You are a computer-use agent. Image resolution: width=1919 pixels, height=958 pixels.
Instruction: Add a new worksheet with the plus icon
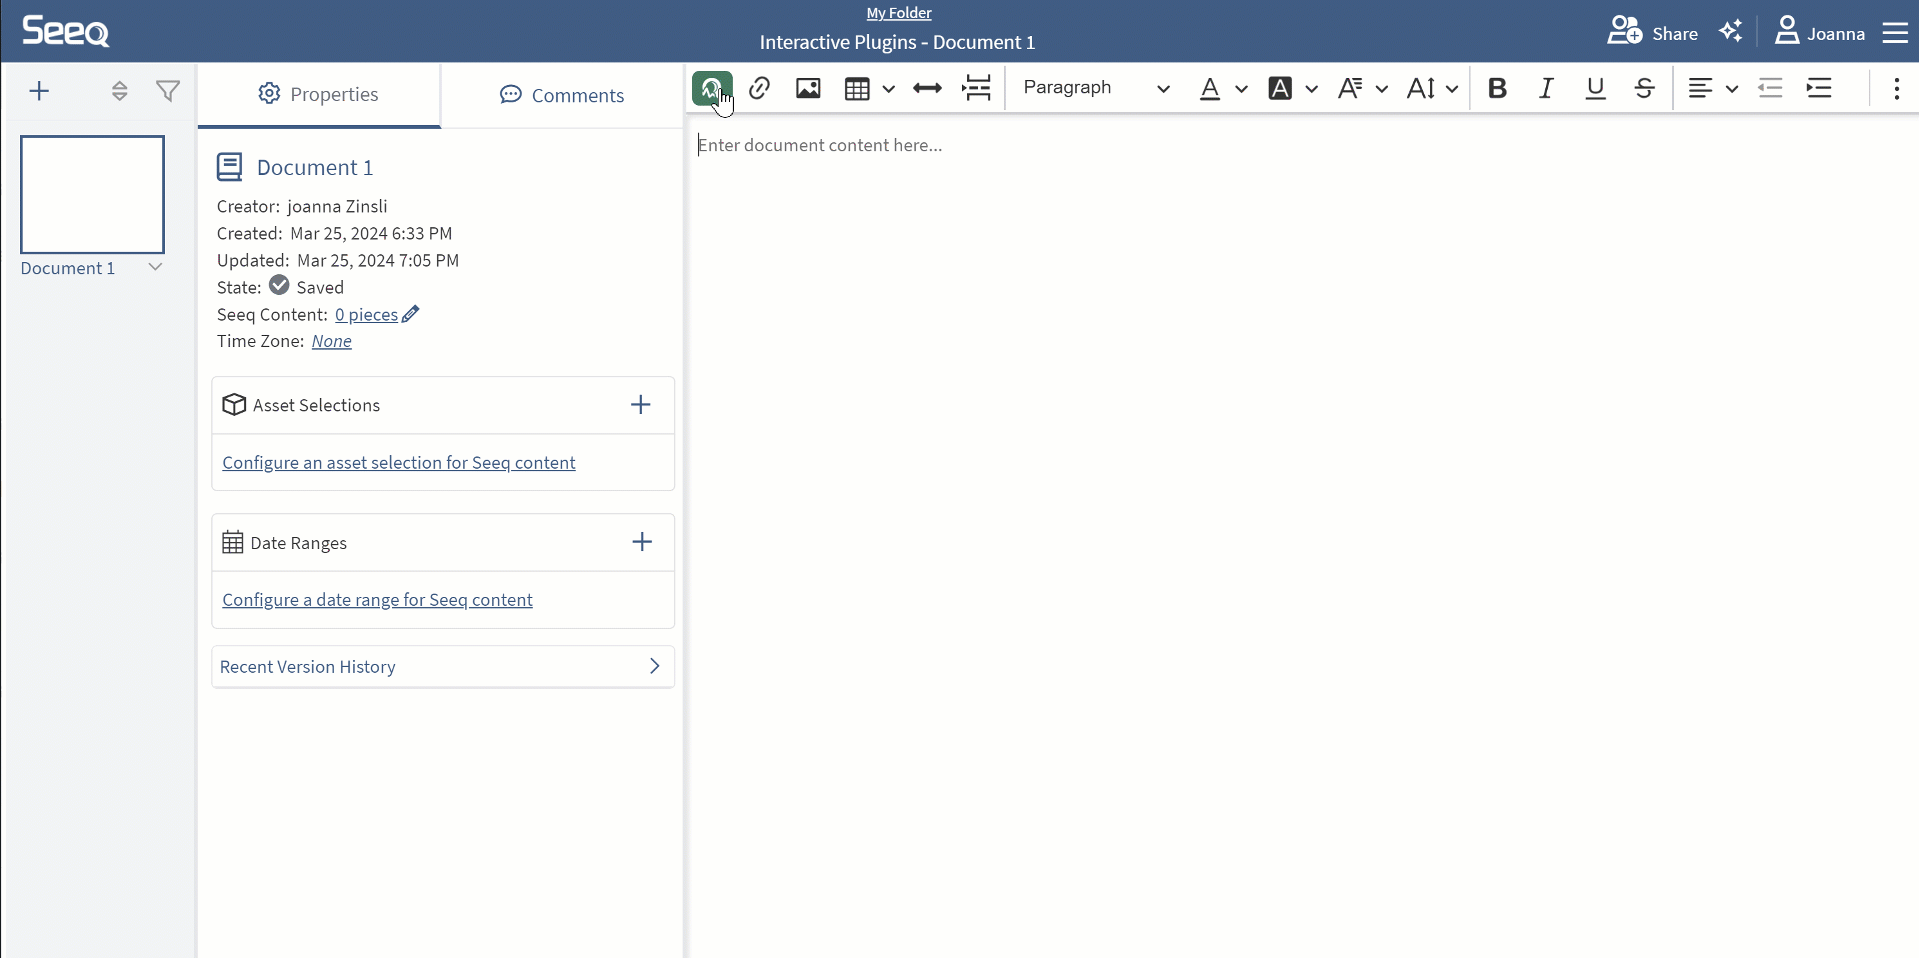[x=39, y=91]
